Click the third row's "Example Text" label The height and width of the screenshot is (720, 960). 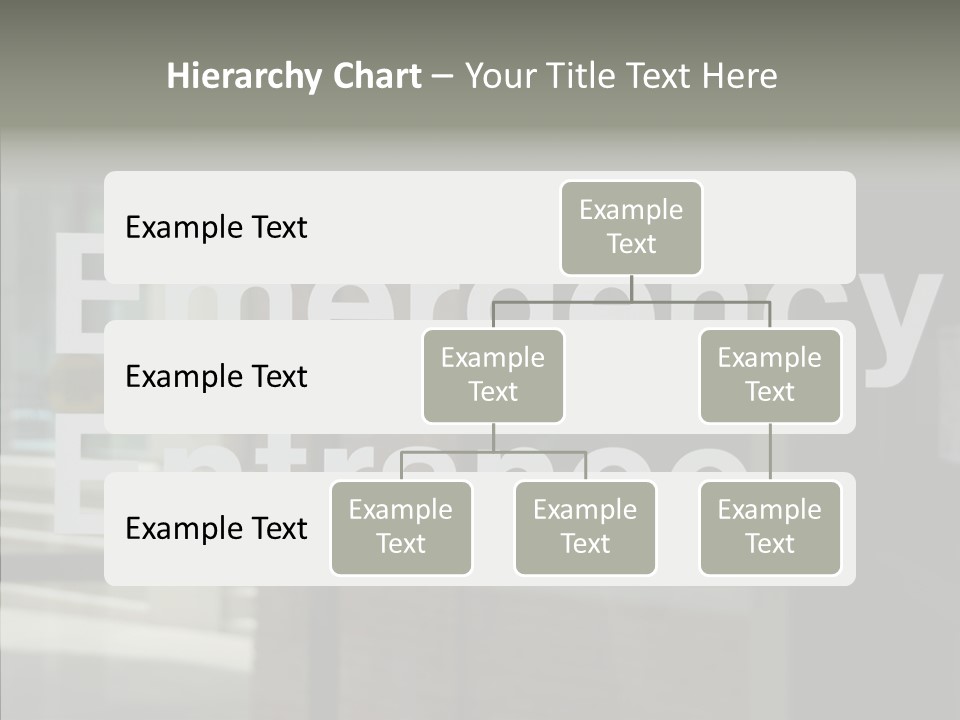(216, 528)
